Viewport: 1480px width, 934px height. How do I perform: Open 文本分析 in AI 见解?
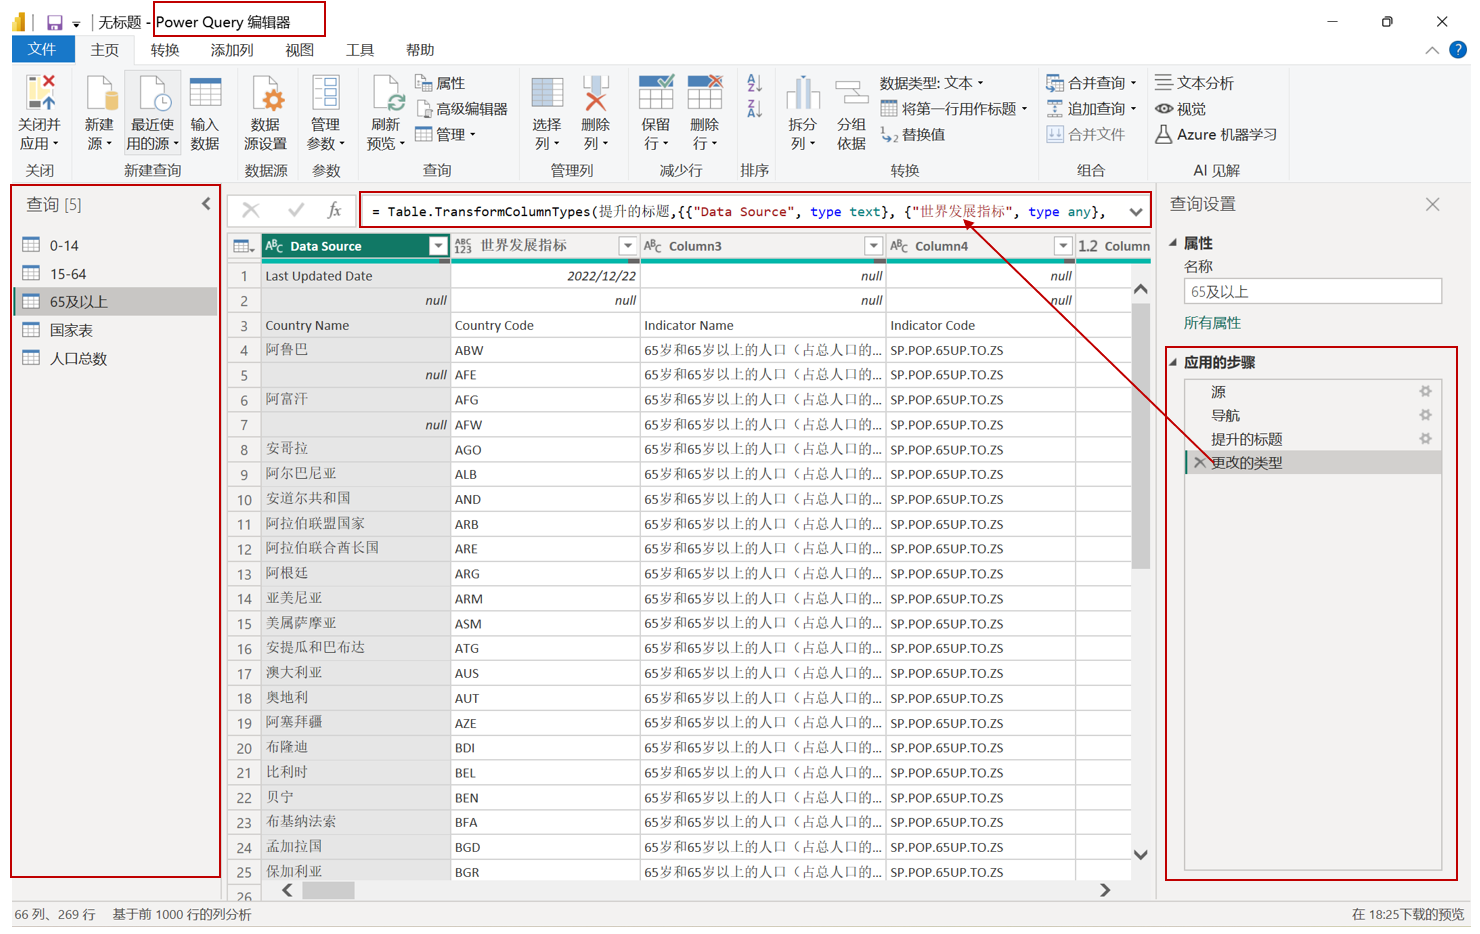tap(1194, 82)
